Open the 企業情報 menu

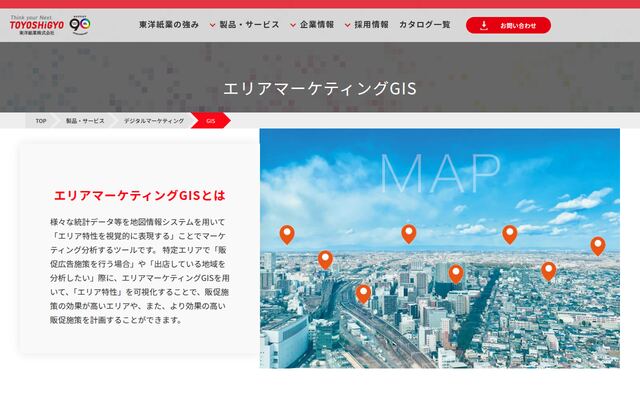(x=317, y=25)
